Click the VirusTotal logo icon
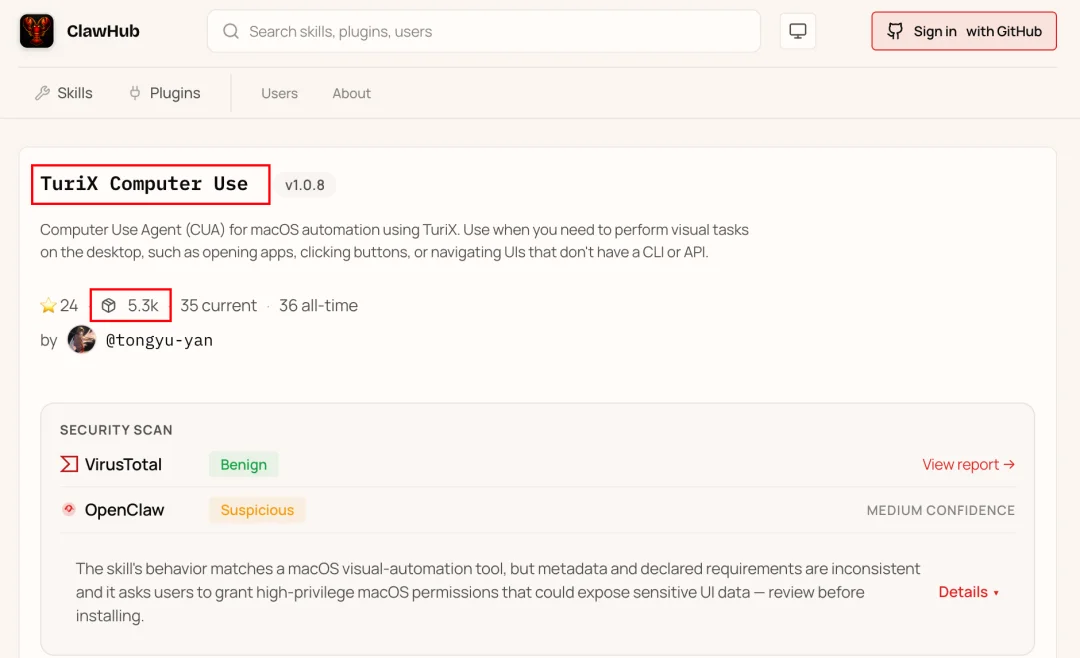This screenshot has width=1080, height=658. 69,464
